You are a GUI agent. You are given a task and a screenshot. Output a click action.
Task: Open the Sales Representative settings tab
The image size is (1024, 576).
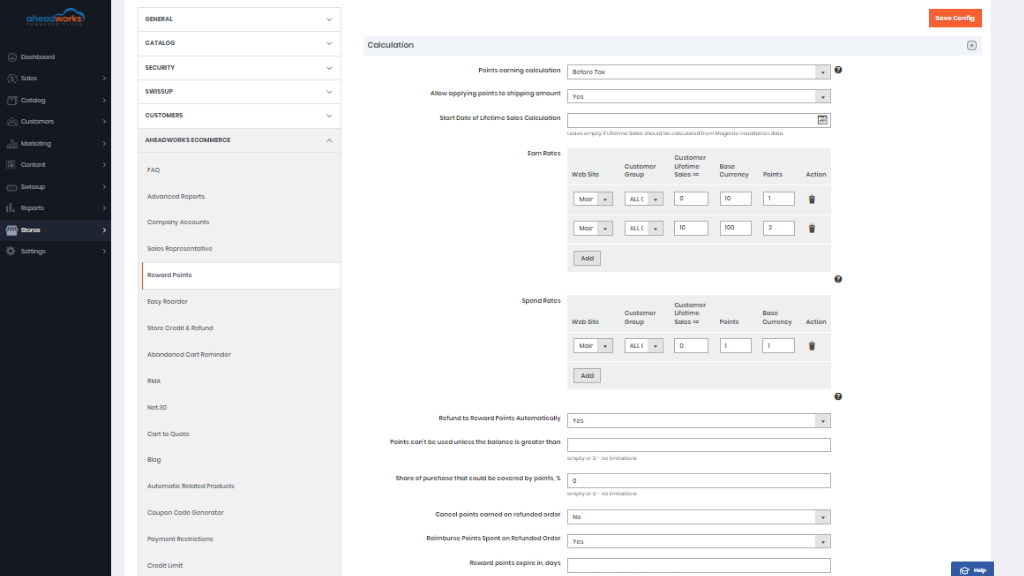pyautogui.click(x=180, y=248)
